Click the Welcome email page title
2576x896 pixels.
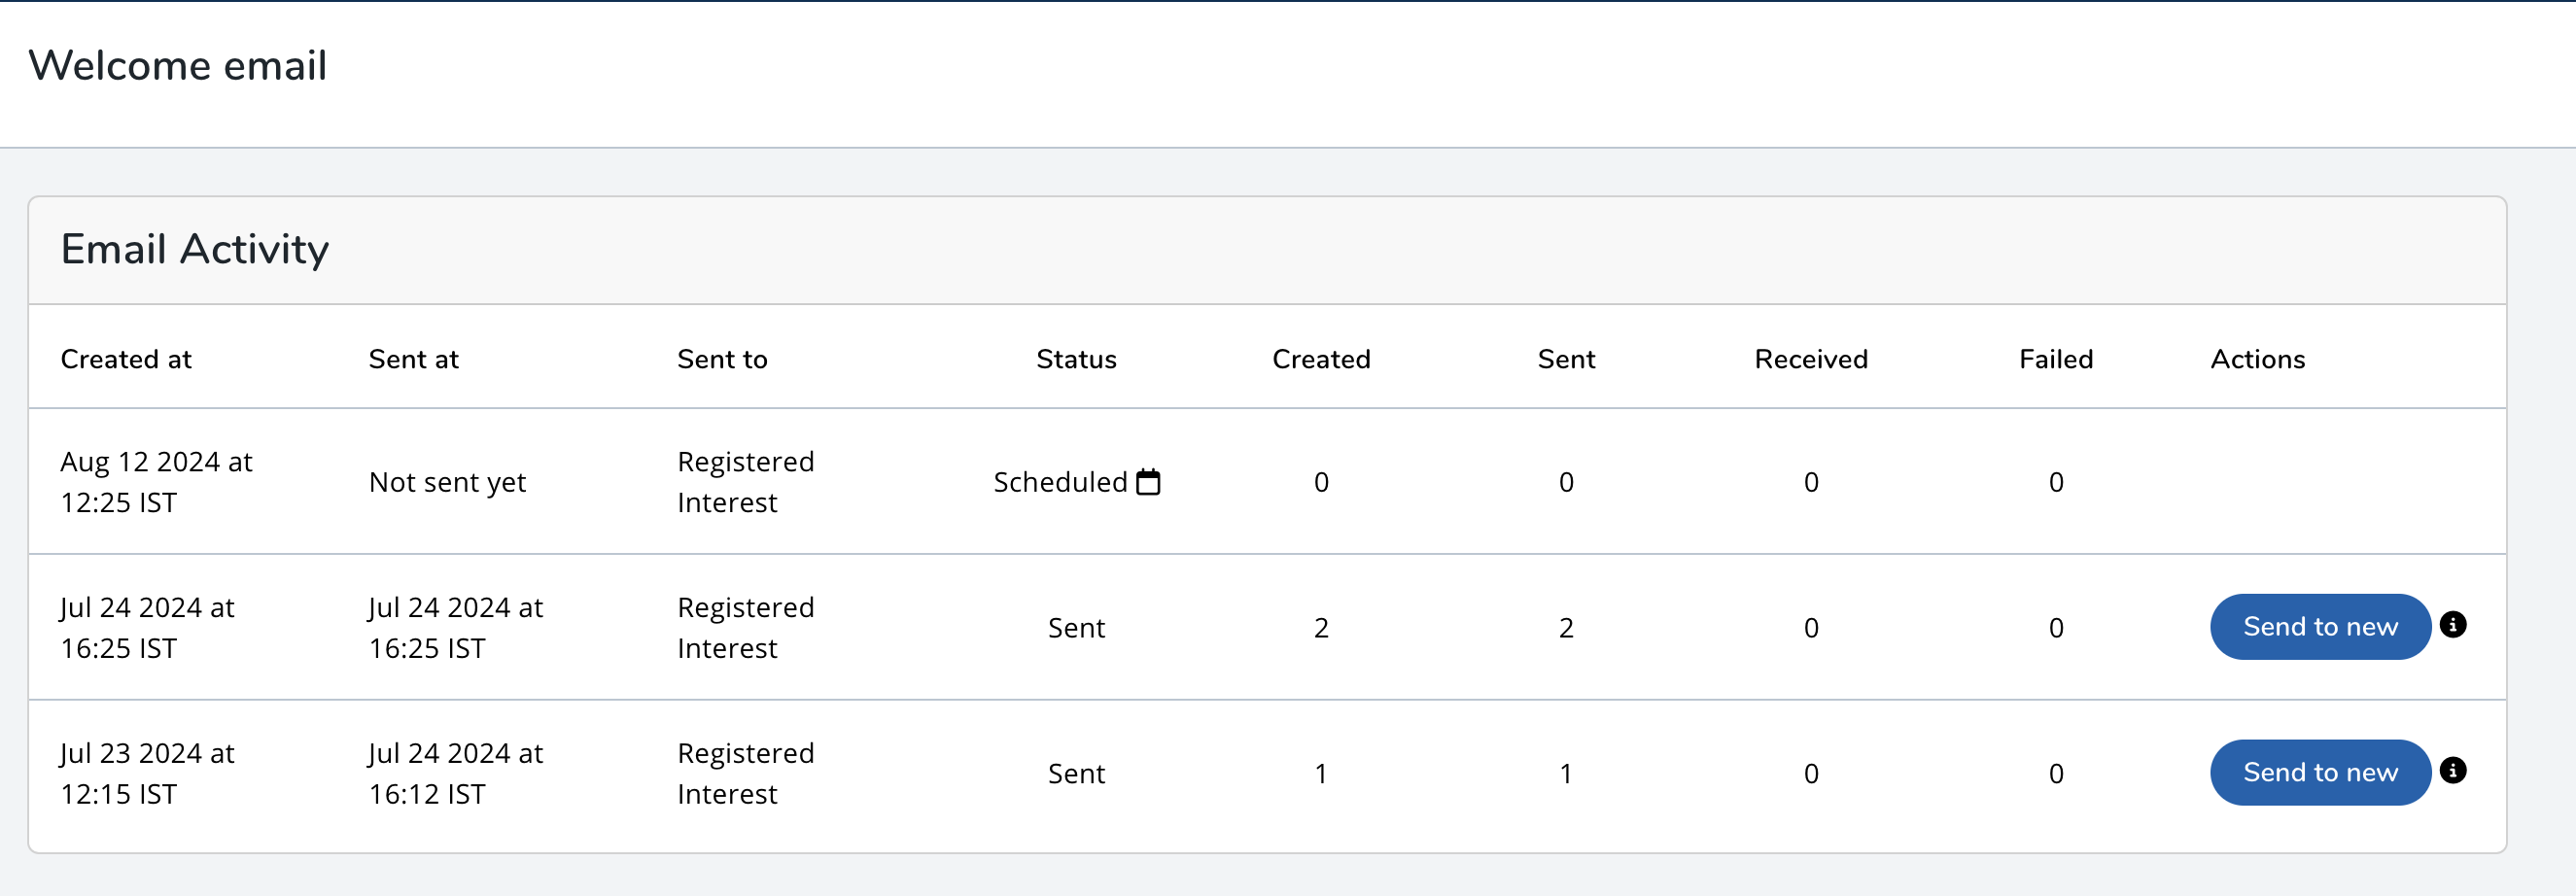click(178, 66)
